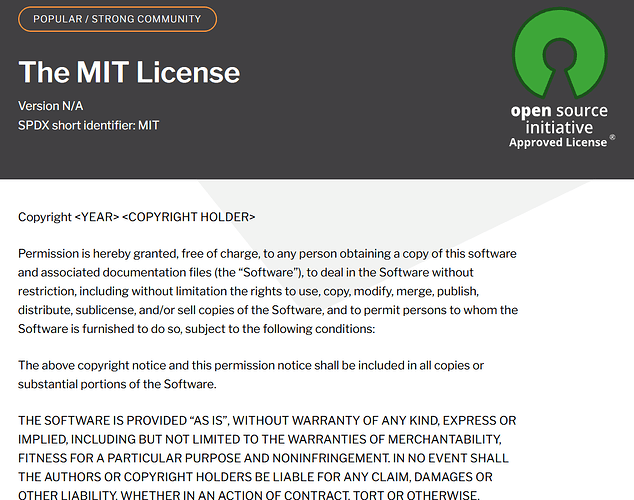Image resolution: width=634 pixels, height=500 pixels.
Task: Click the paragraph starting 'The above copyright notice'
Action: click(x=251, y=375)
